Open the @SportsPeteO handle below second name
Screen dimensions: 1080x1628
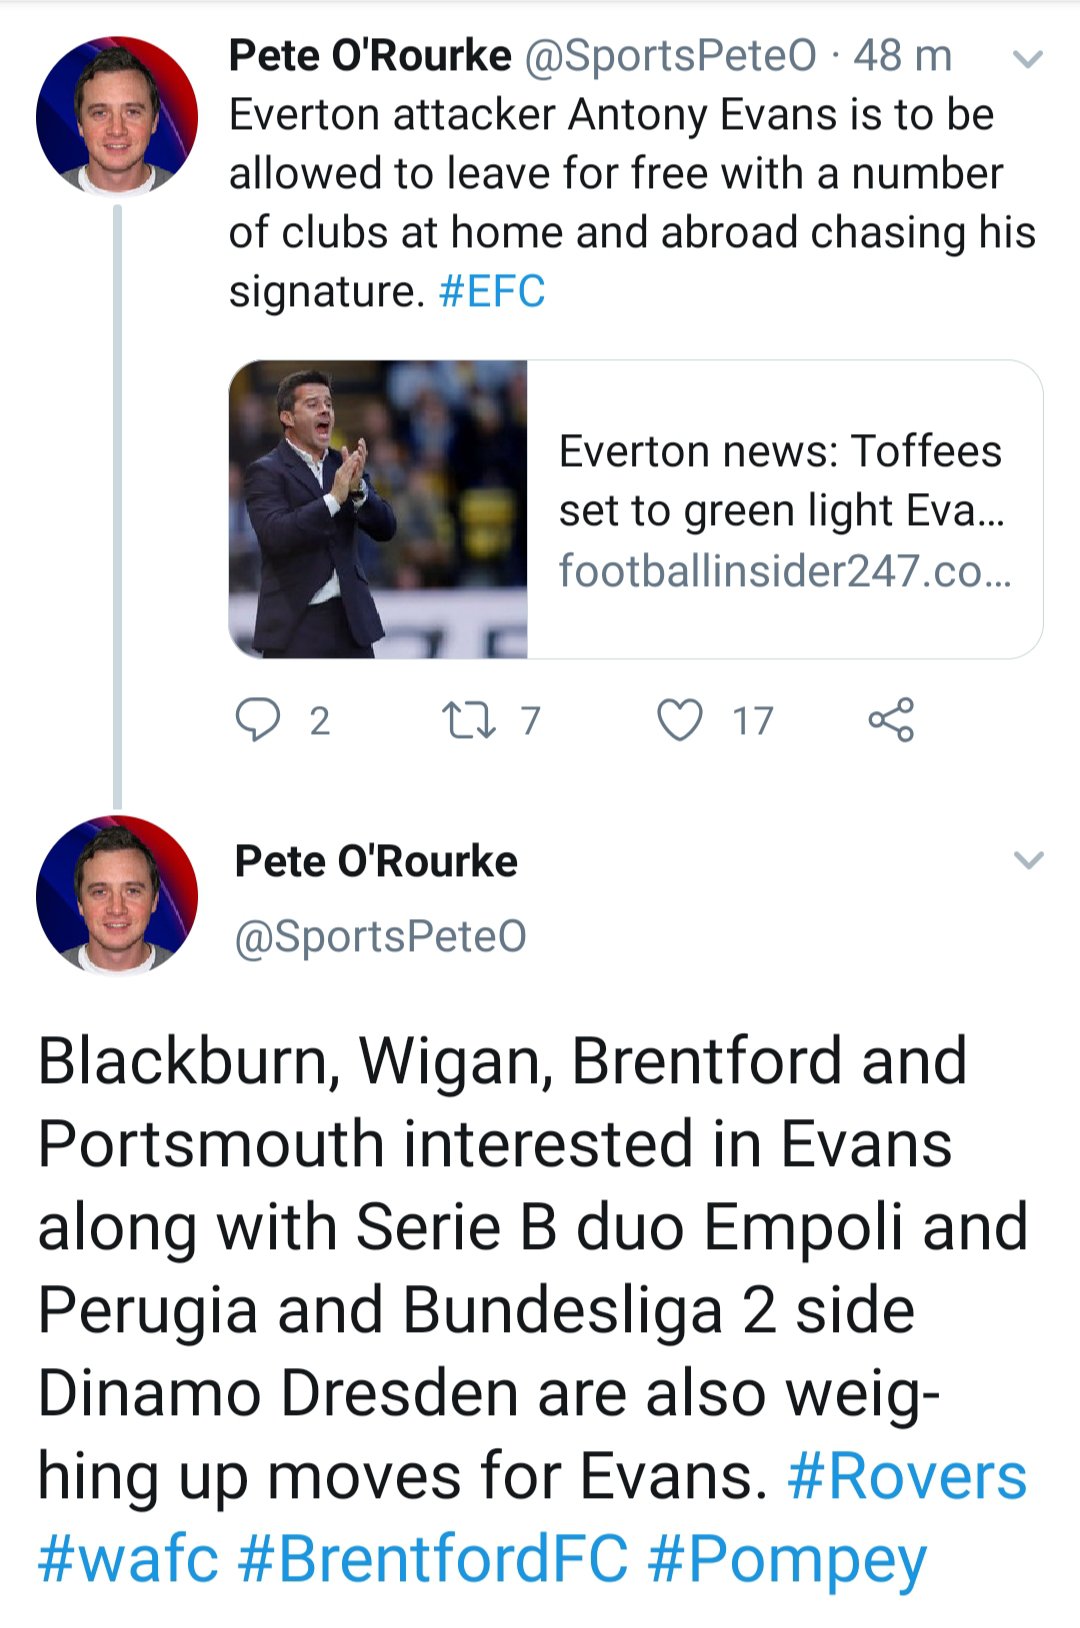point(380,936)
